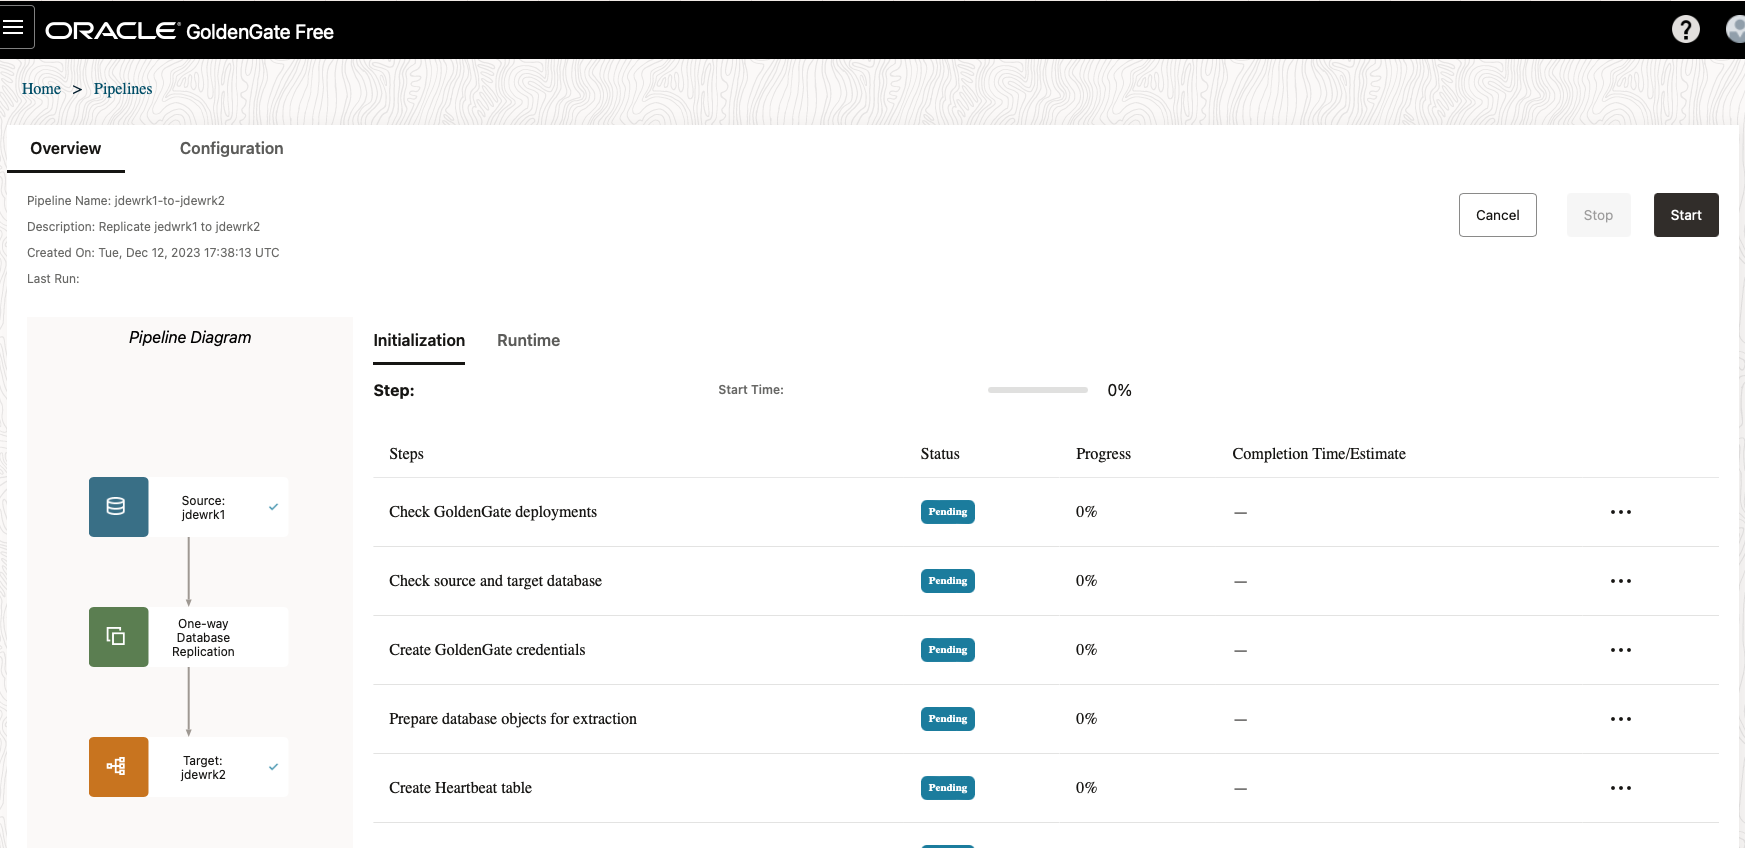The width and height of the screenshot is (1745, 848).
Task: Select the Source database icon in diagram
Action: click(119, 507)
